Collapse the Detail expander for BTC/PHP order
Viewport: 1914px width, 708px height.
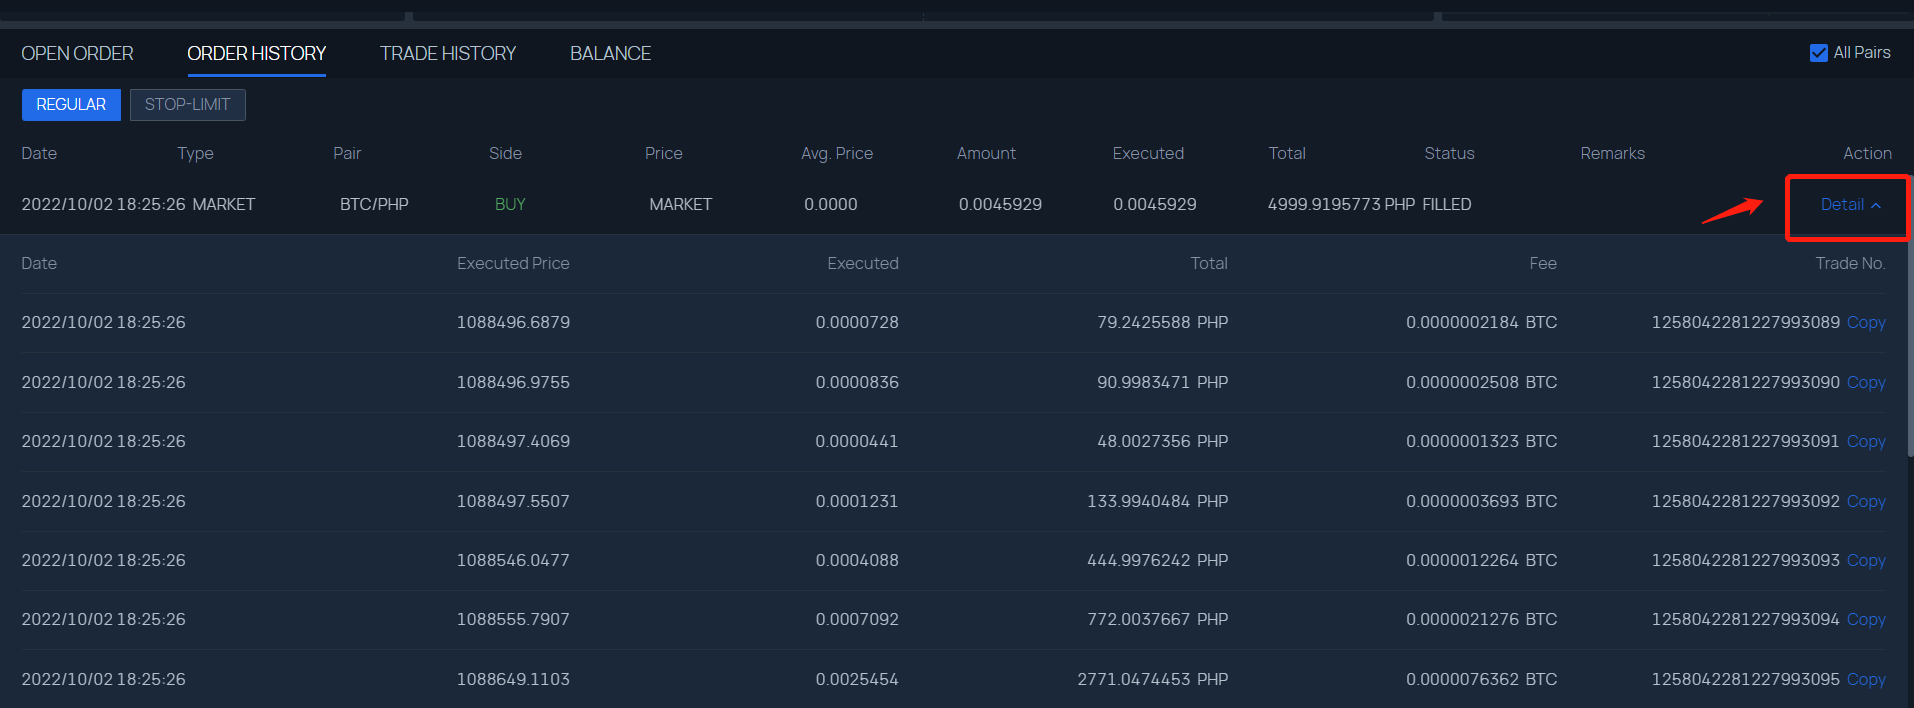[x=1850, y=204]
